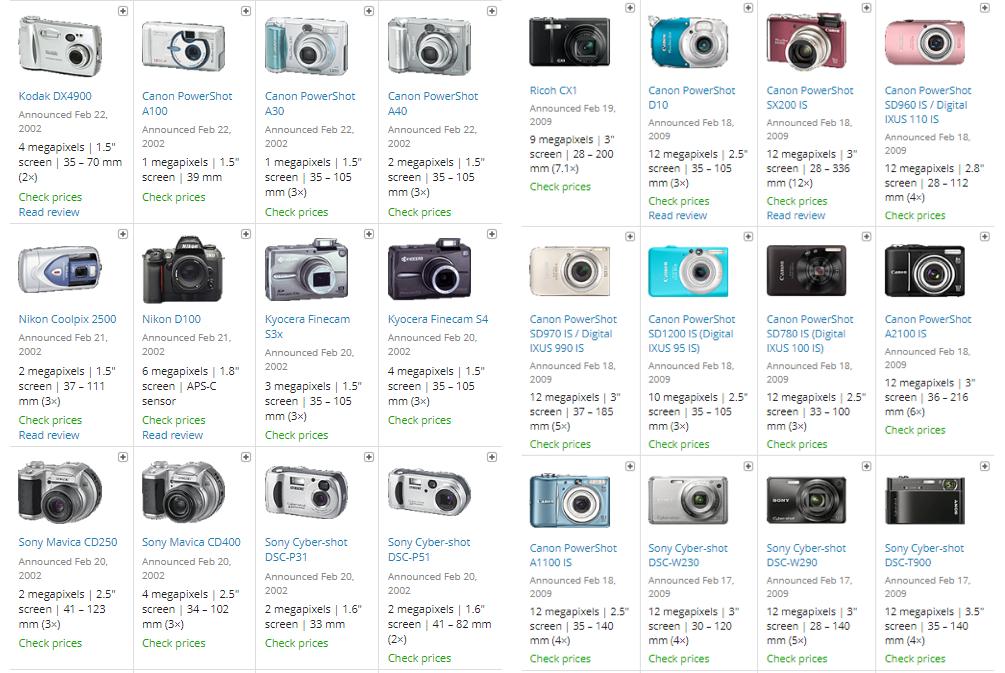Screen dimensions: 1005x673
Task: Click plus icon on Kyocera Finecam S4 card
Action: tap(492, 234)
